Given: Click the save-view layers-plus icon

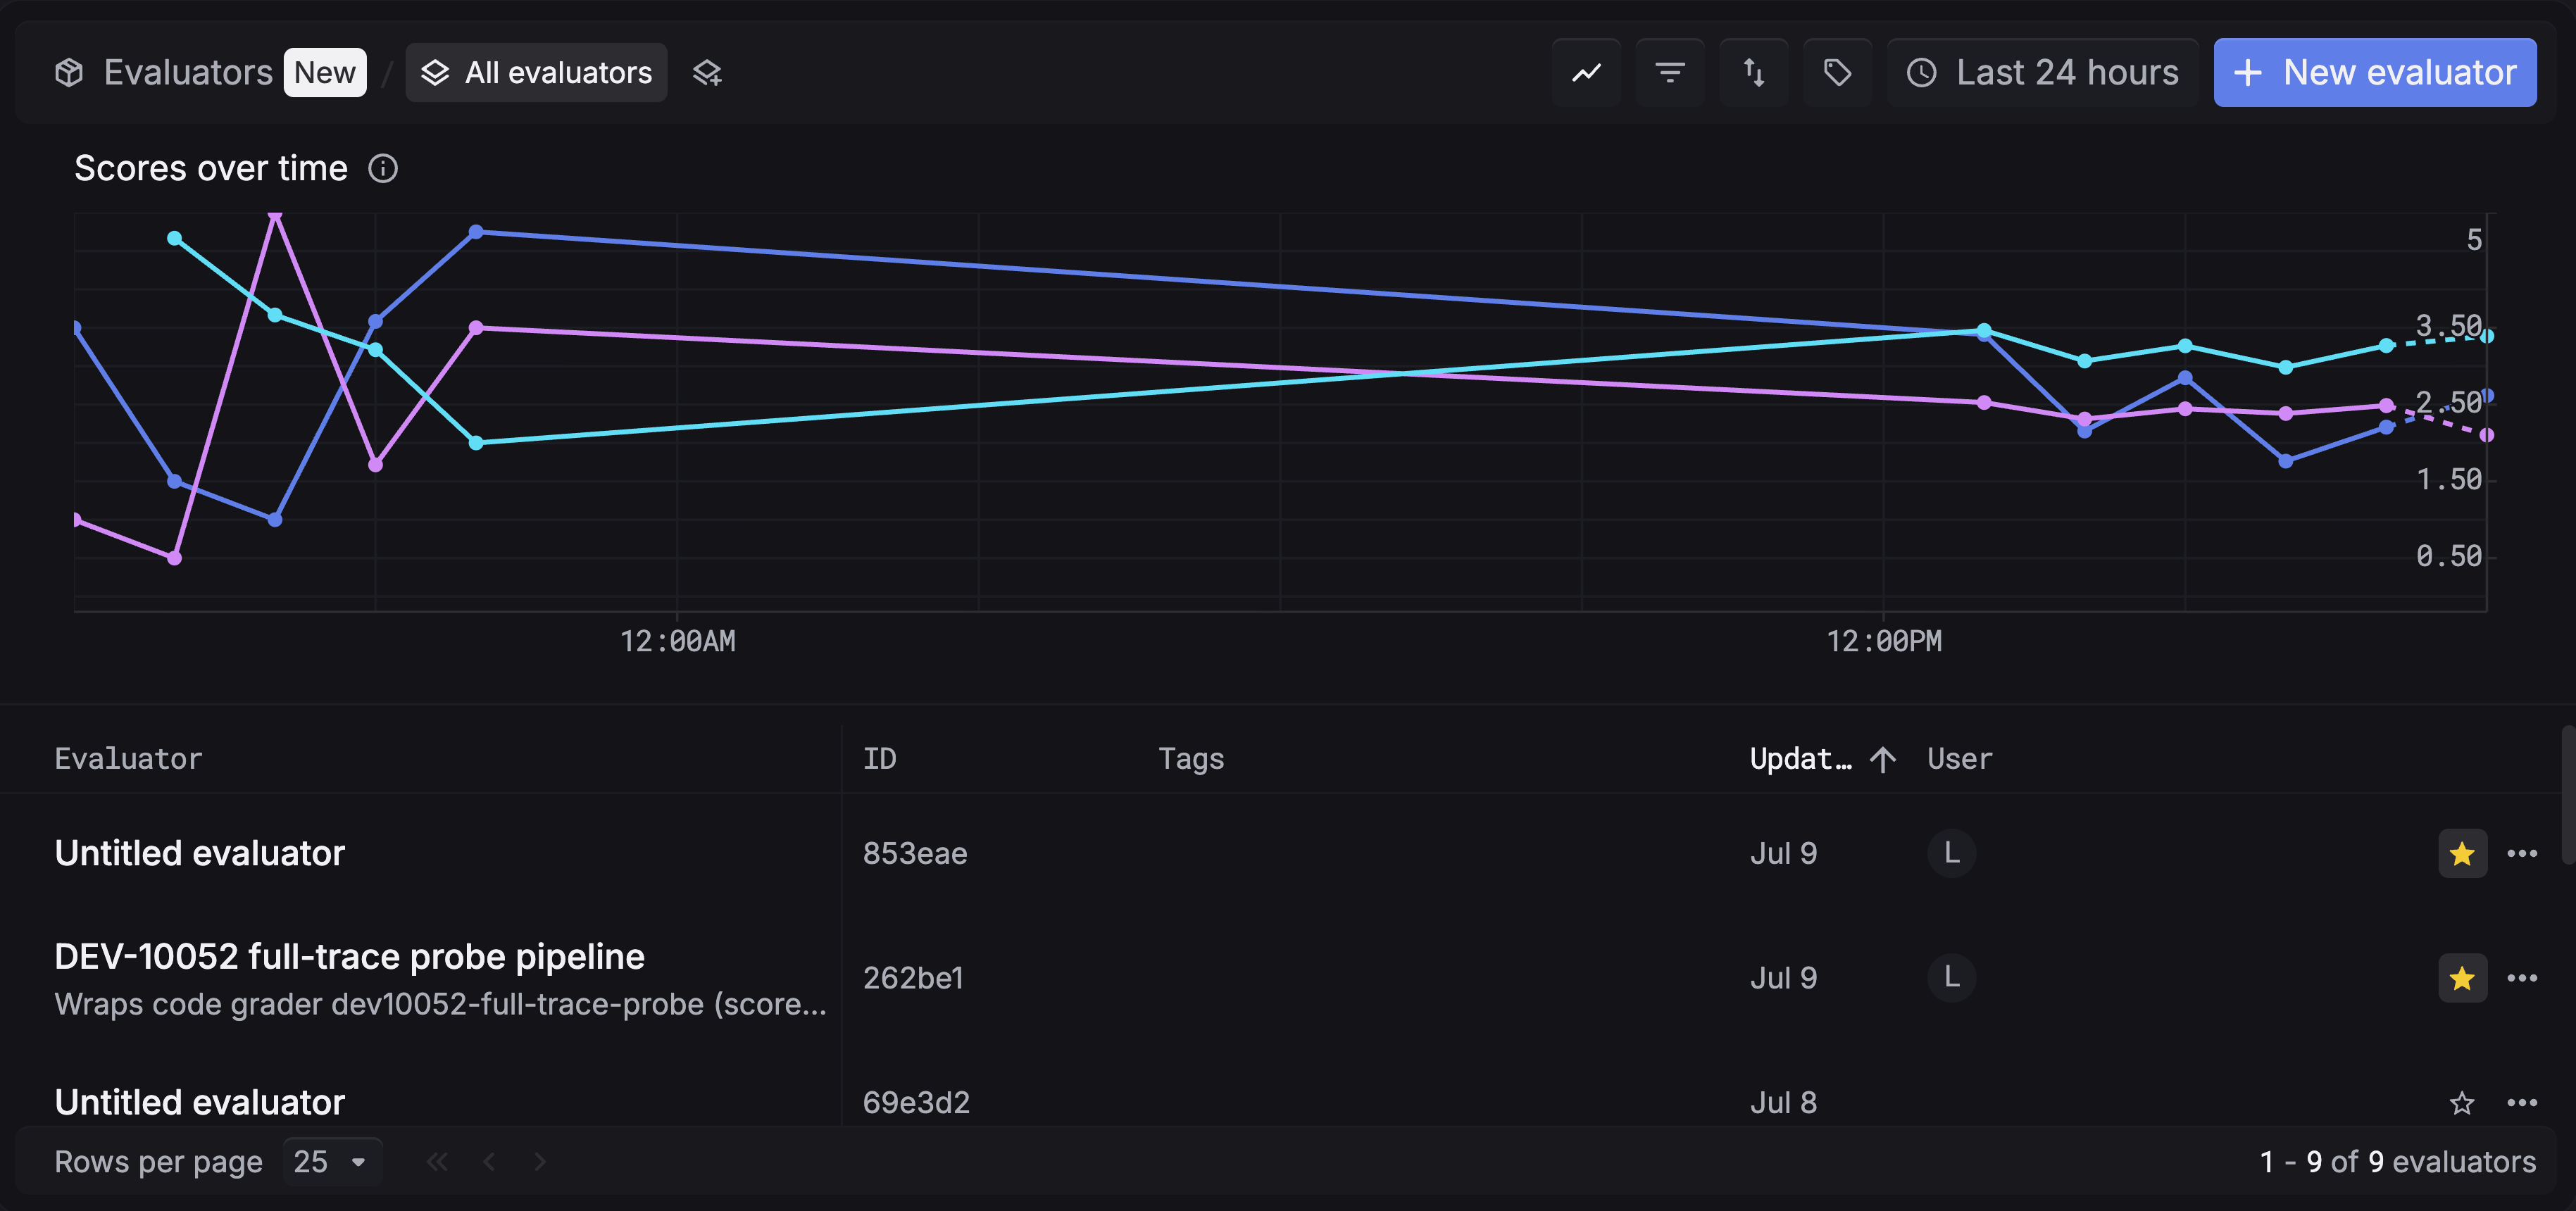Looking at the screenshot, I should point(707,73).
